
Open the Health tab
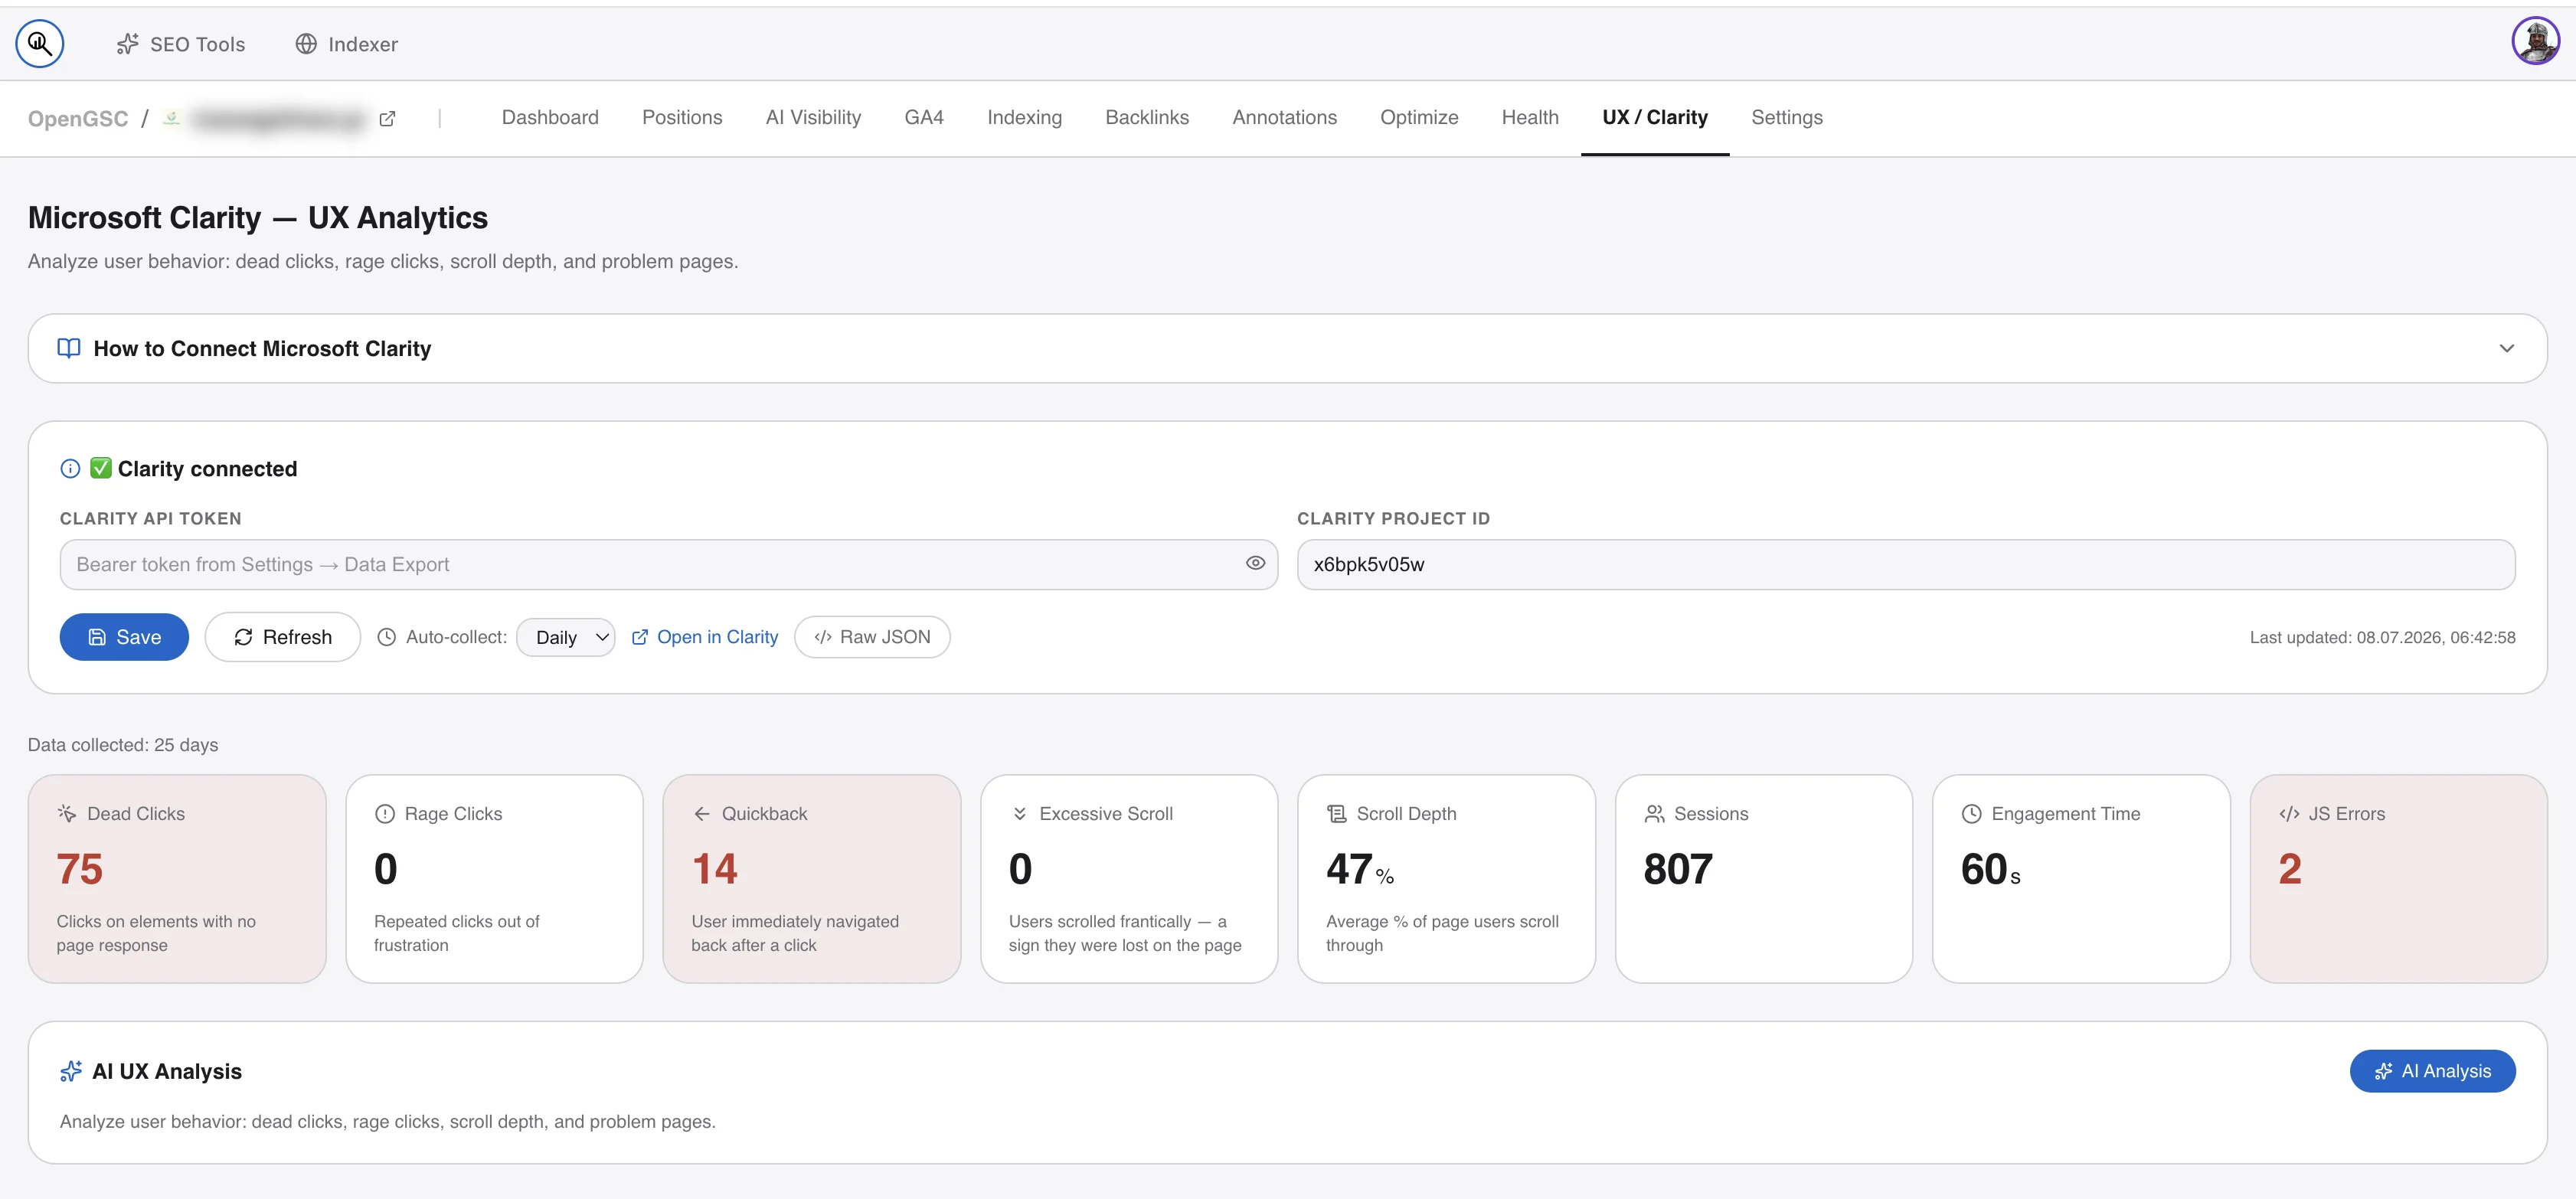pos(1530,117)
